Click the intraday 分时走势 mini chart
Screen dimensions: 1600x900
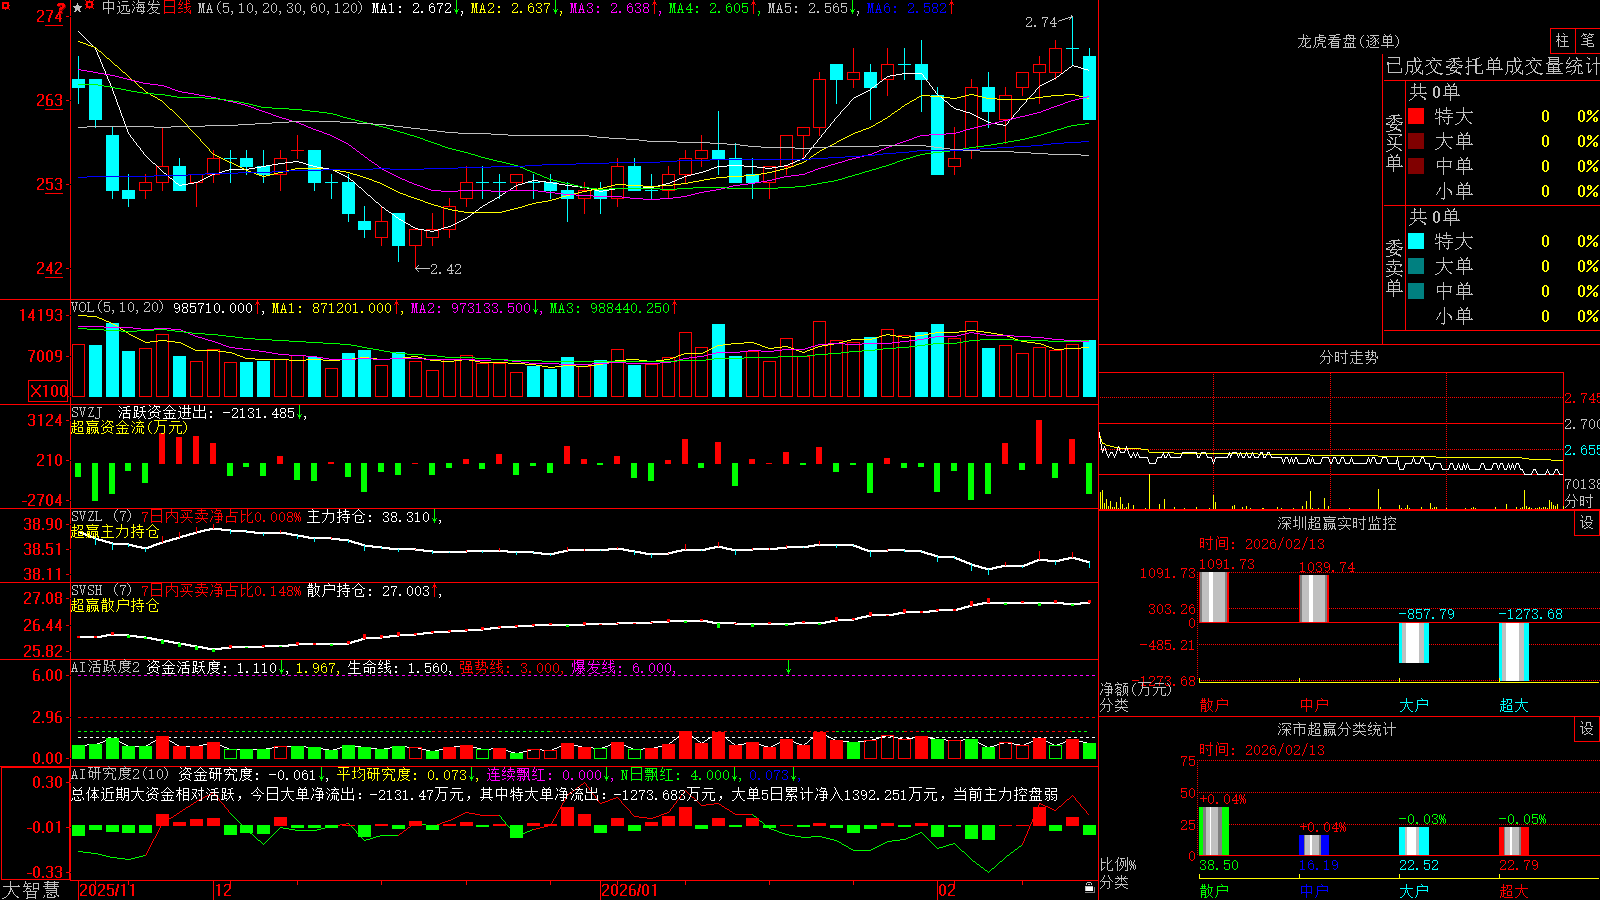(1330, 441)
